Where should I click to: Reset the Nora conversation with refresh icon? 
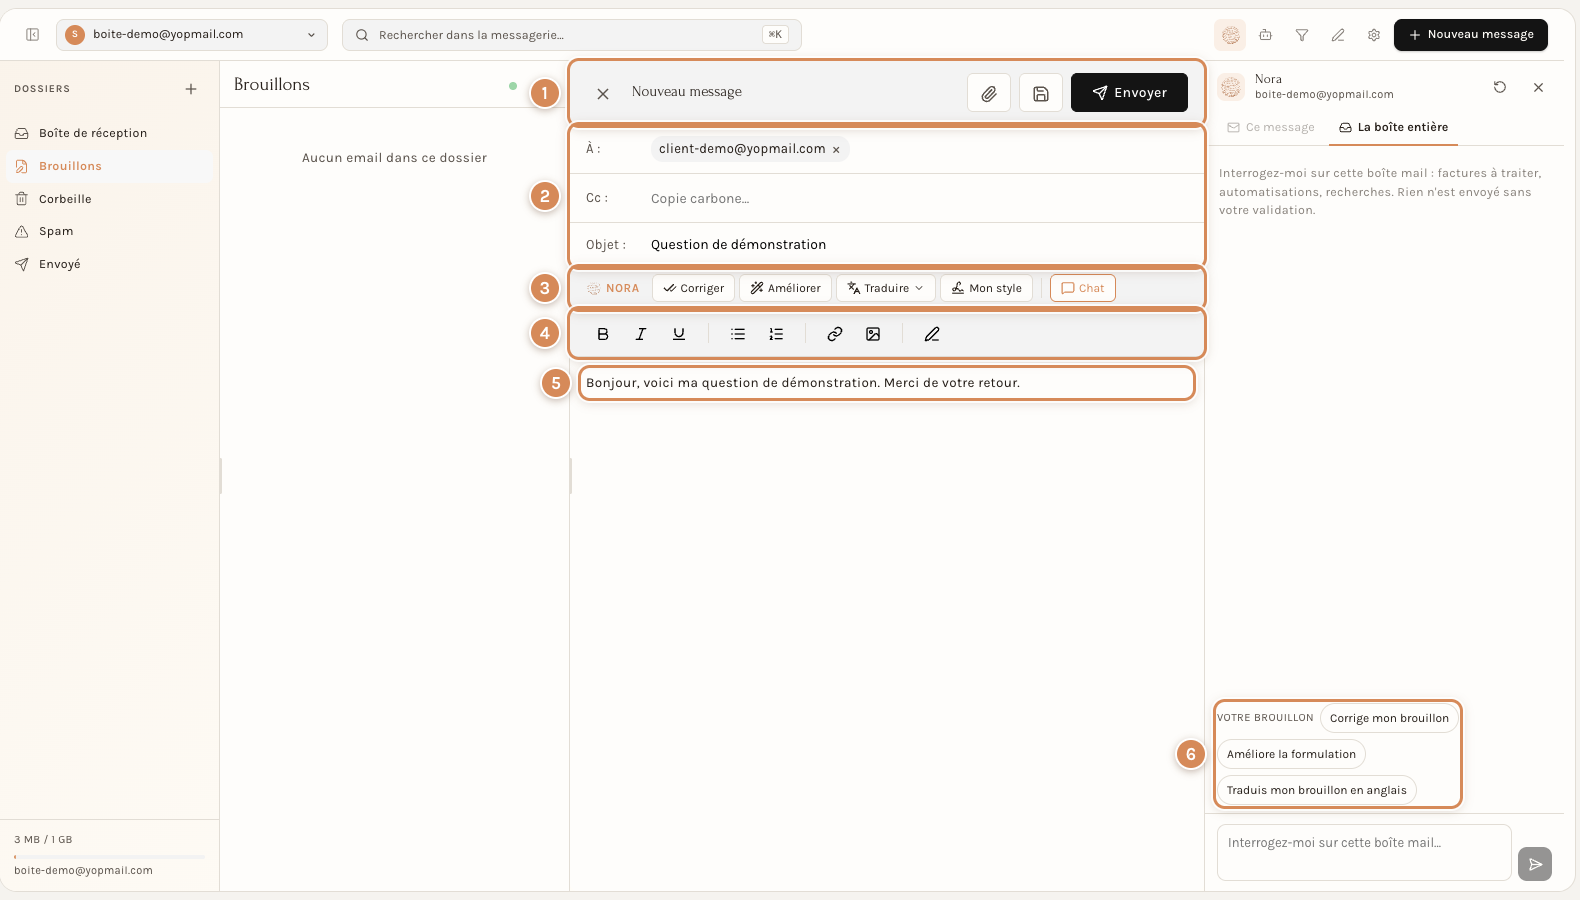tap(1500, 87)
